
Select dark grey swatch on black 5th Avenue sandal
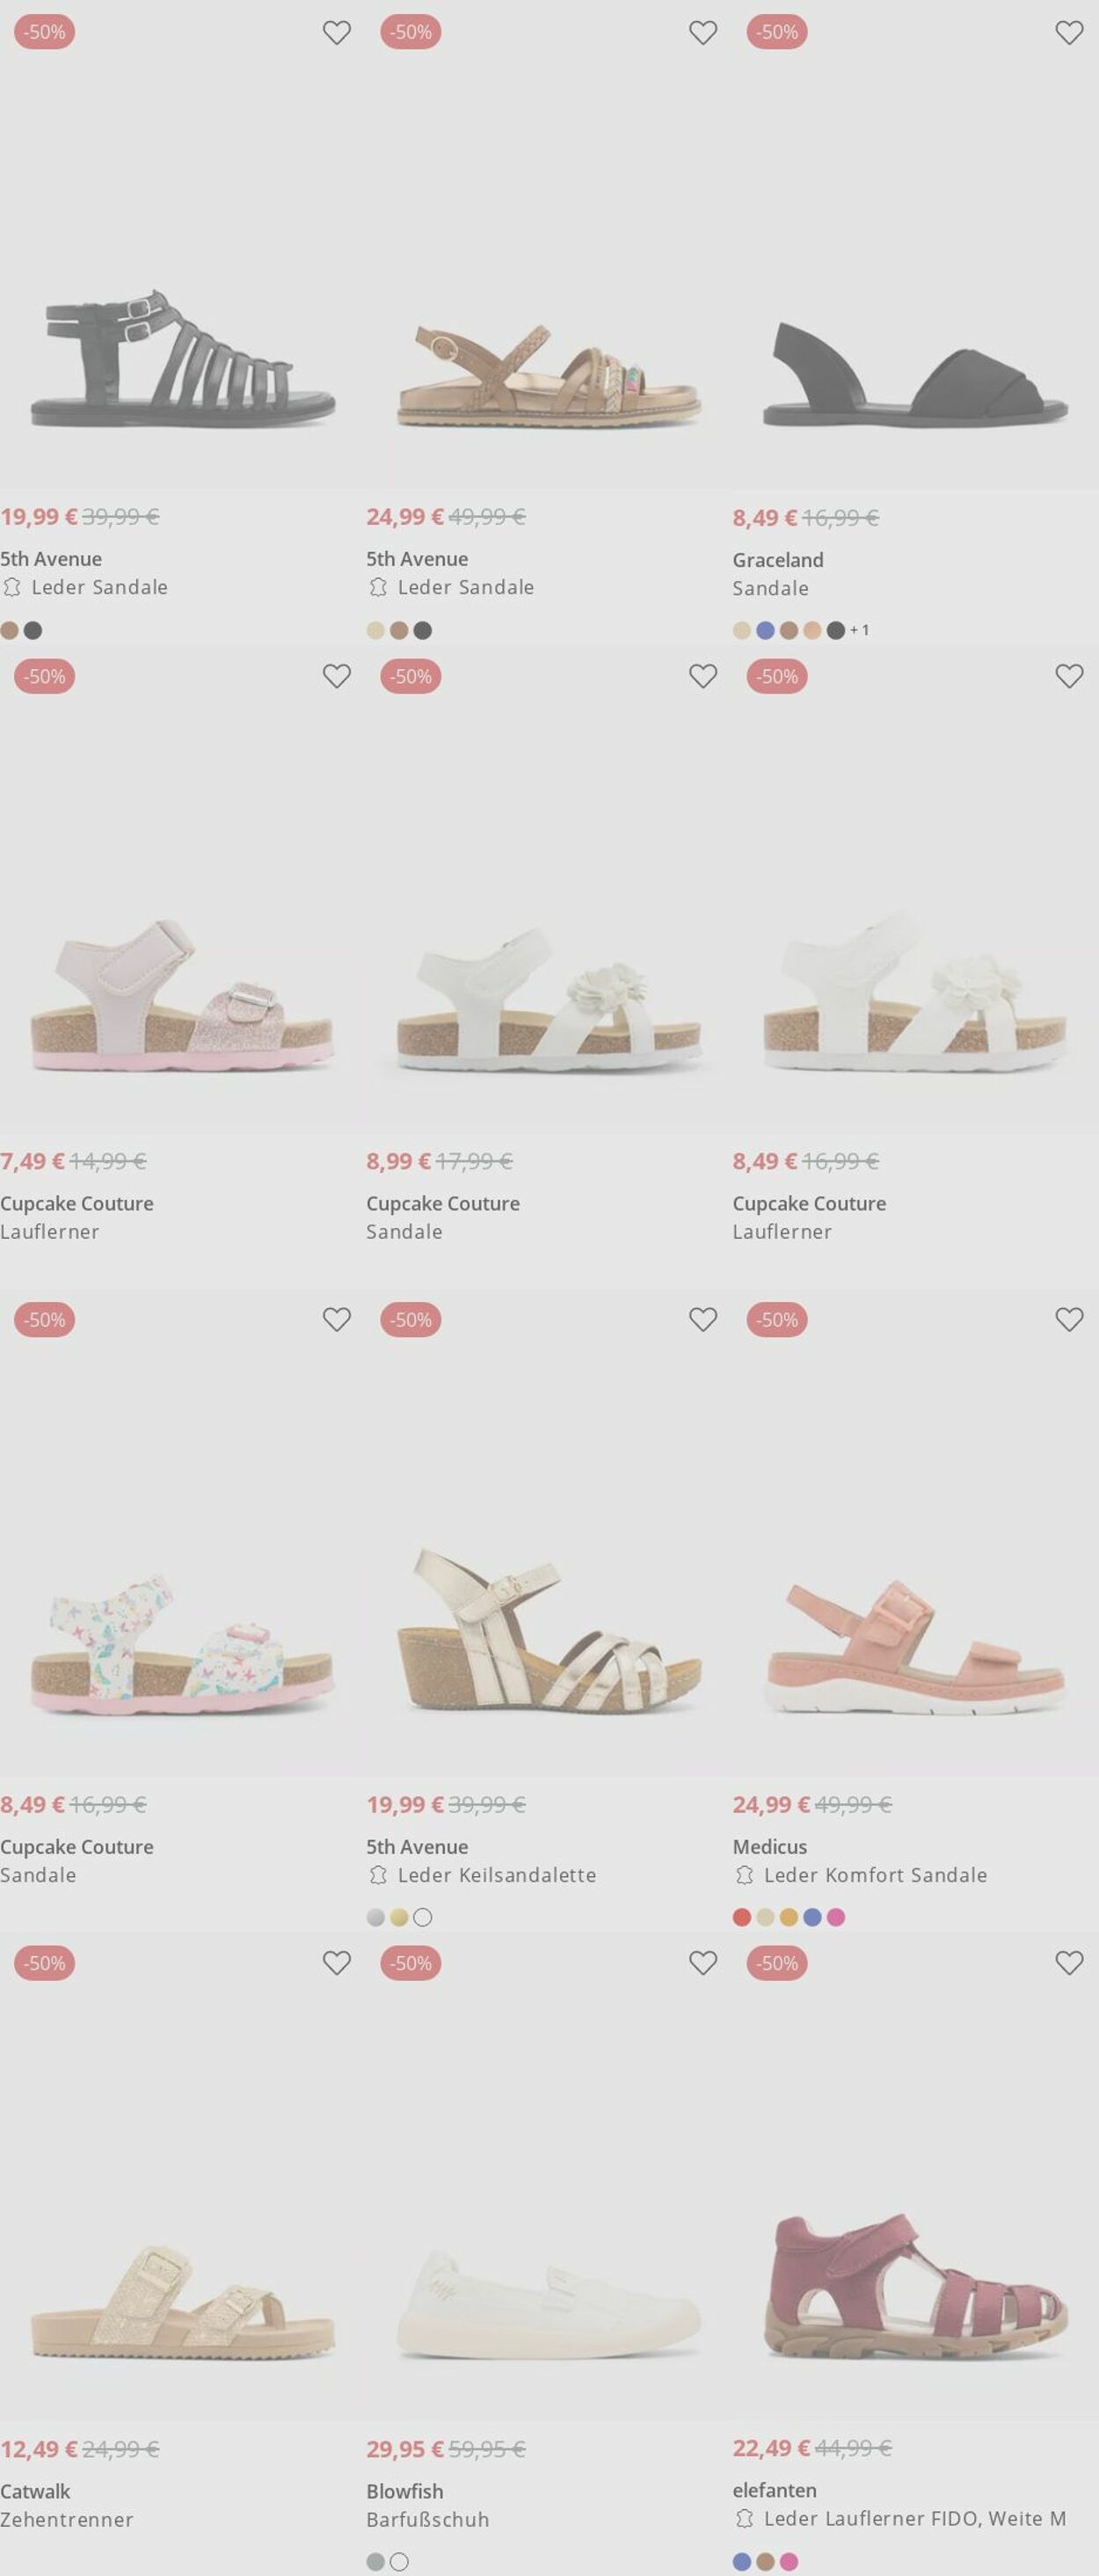[33, 630]
